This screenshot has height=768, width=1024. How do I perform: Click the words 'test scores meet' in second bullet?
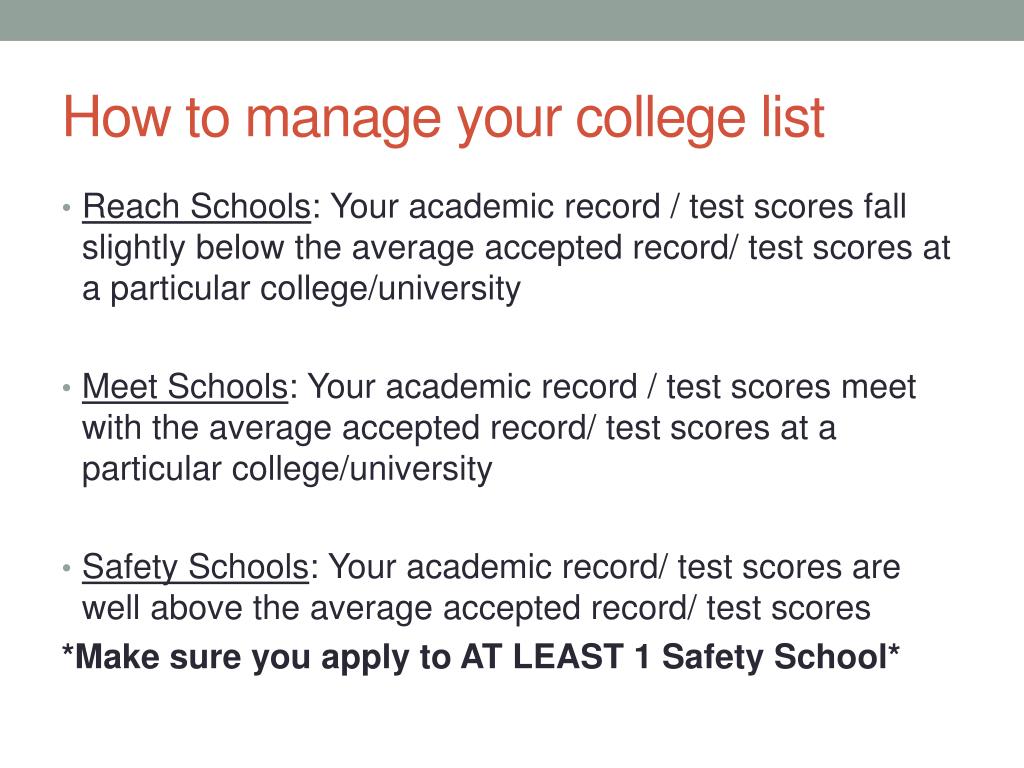point(791,387)
